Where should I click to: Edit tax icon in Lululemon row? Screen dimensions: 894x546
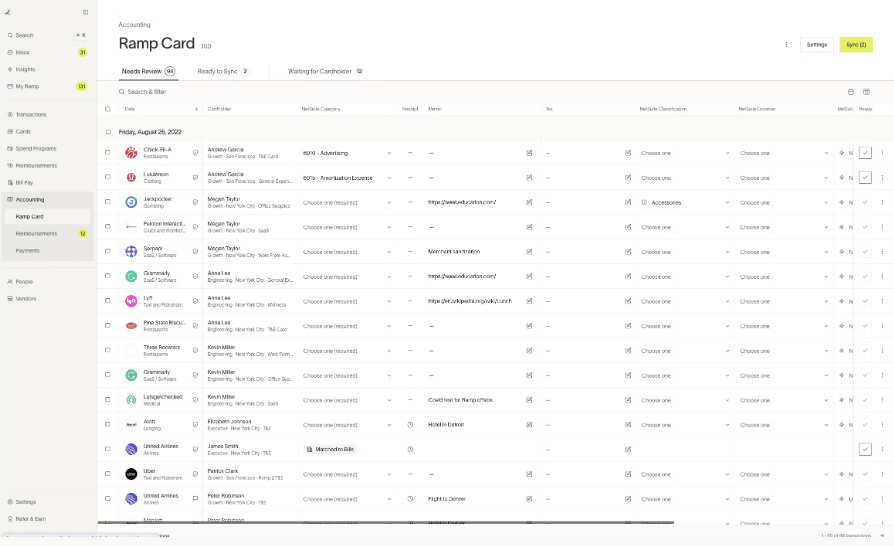(628, 178)
